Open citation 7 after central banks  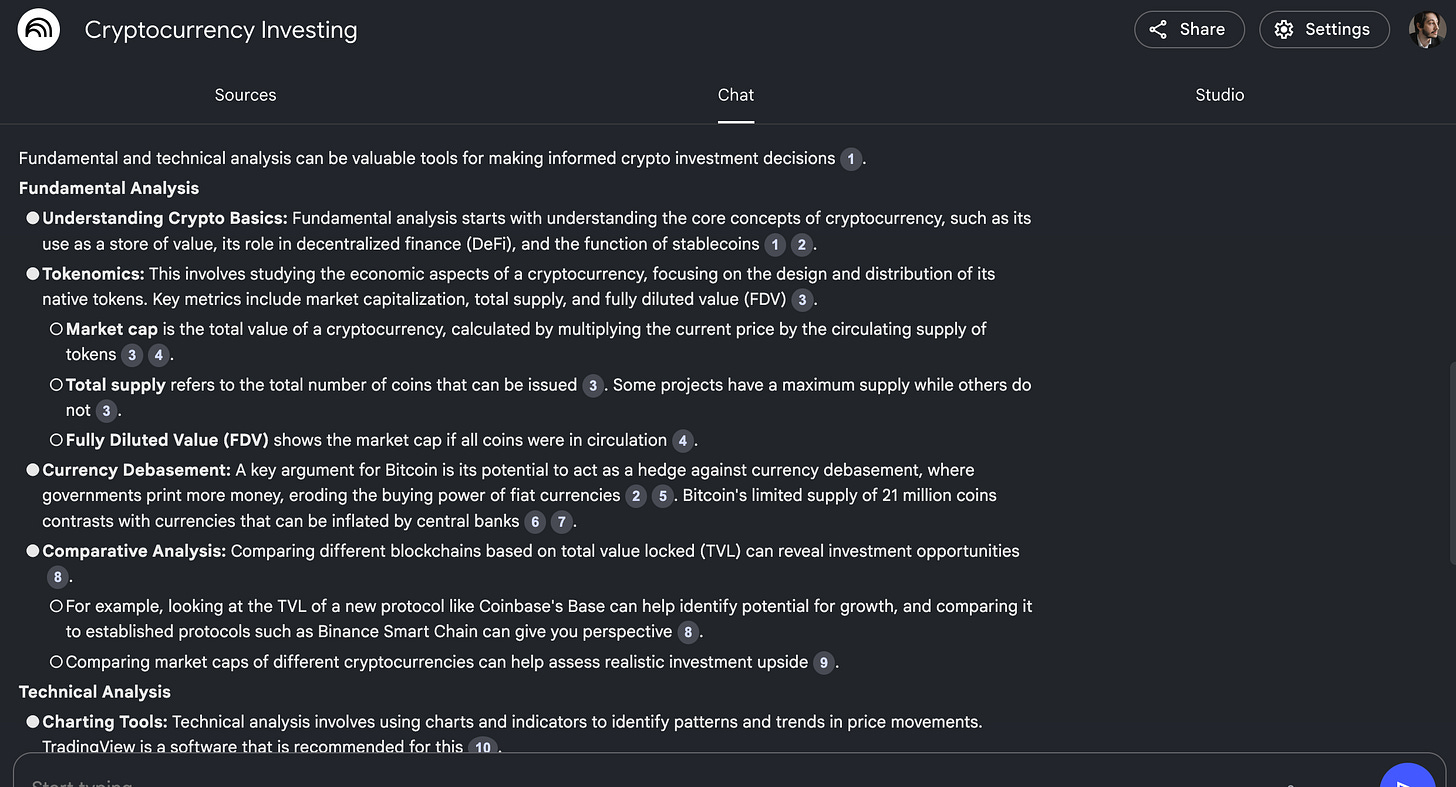click(562, 522)
